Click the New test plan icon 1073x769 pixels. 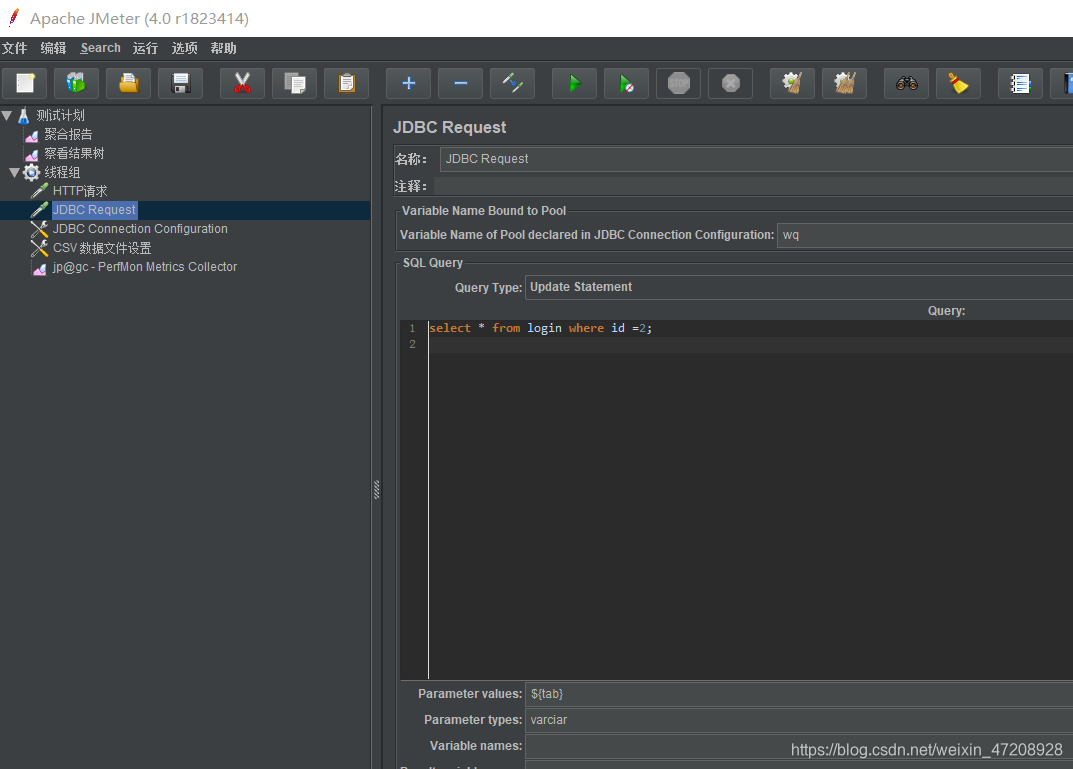(x=25, y=83)
